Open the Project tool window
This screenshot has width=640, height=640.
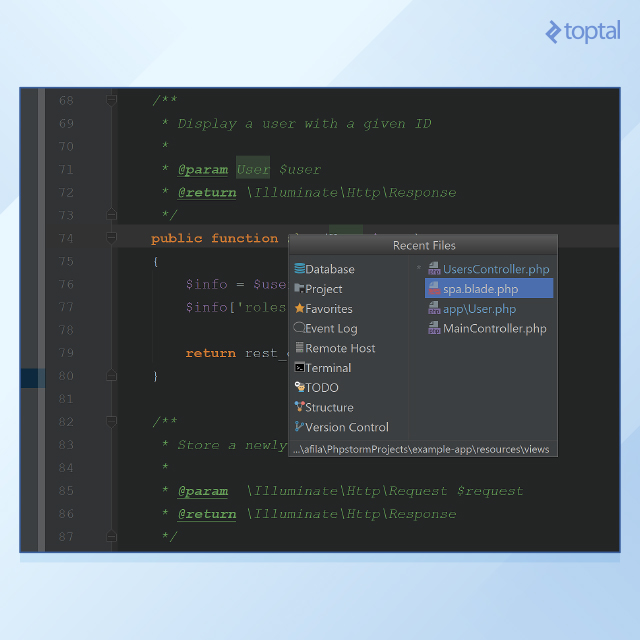[x=323, y=289]
